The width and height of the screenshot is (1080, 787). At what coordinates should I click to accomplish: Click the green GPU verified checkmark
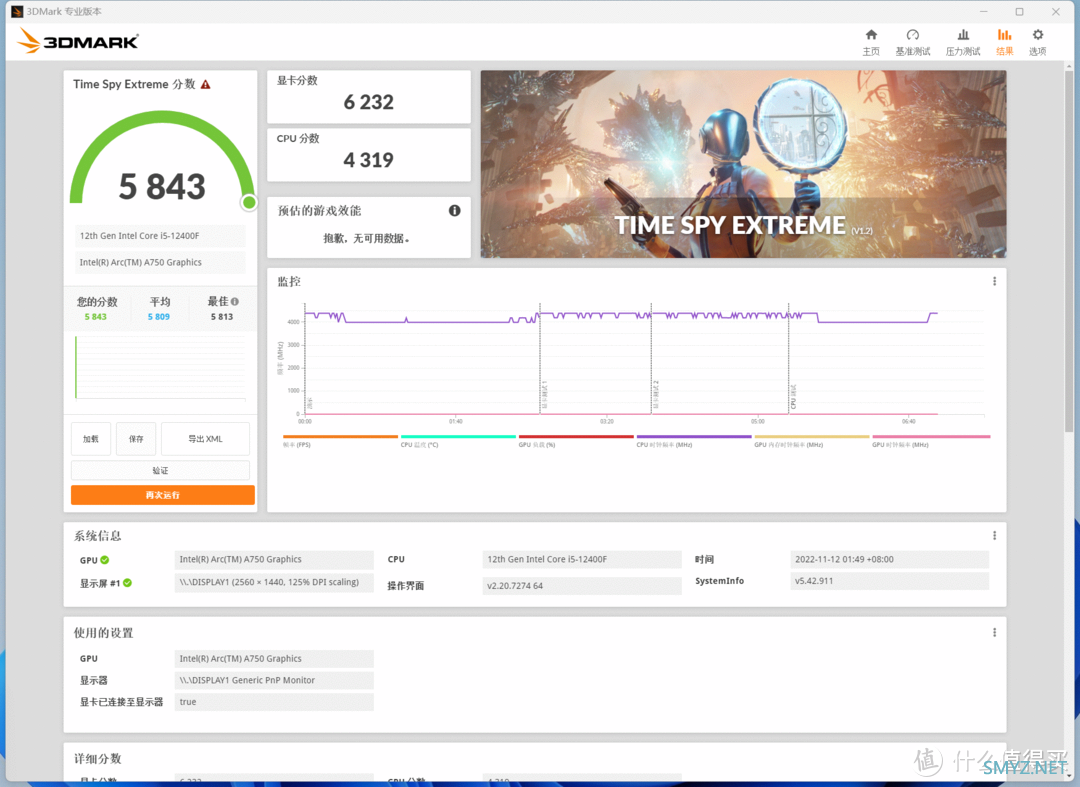coord(105,560)
